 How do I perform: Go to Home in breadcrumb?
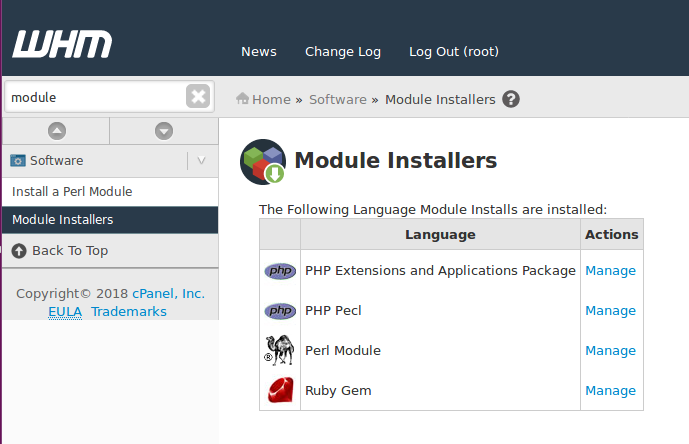[x=271, y=99]
